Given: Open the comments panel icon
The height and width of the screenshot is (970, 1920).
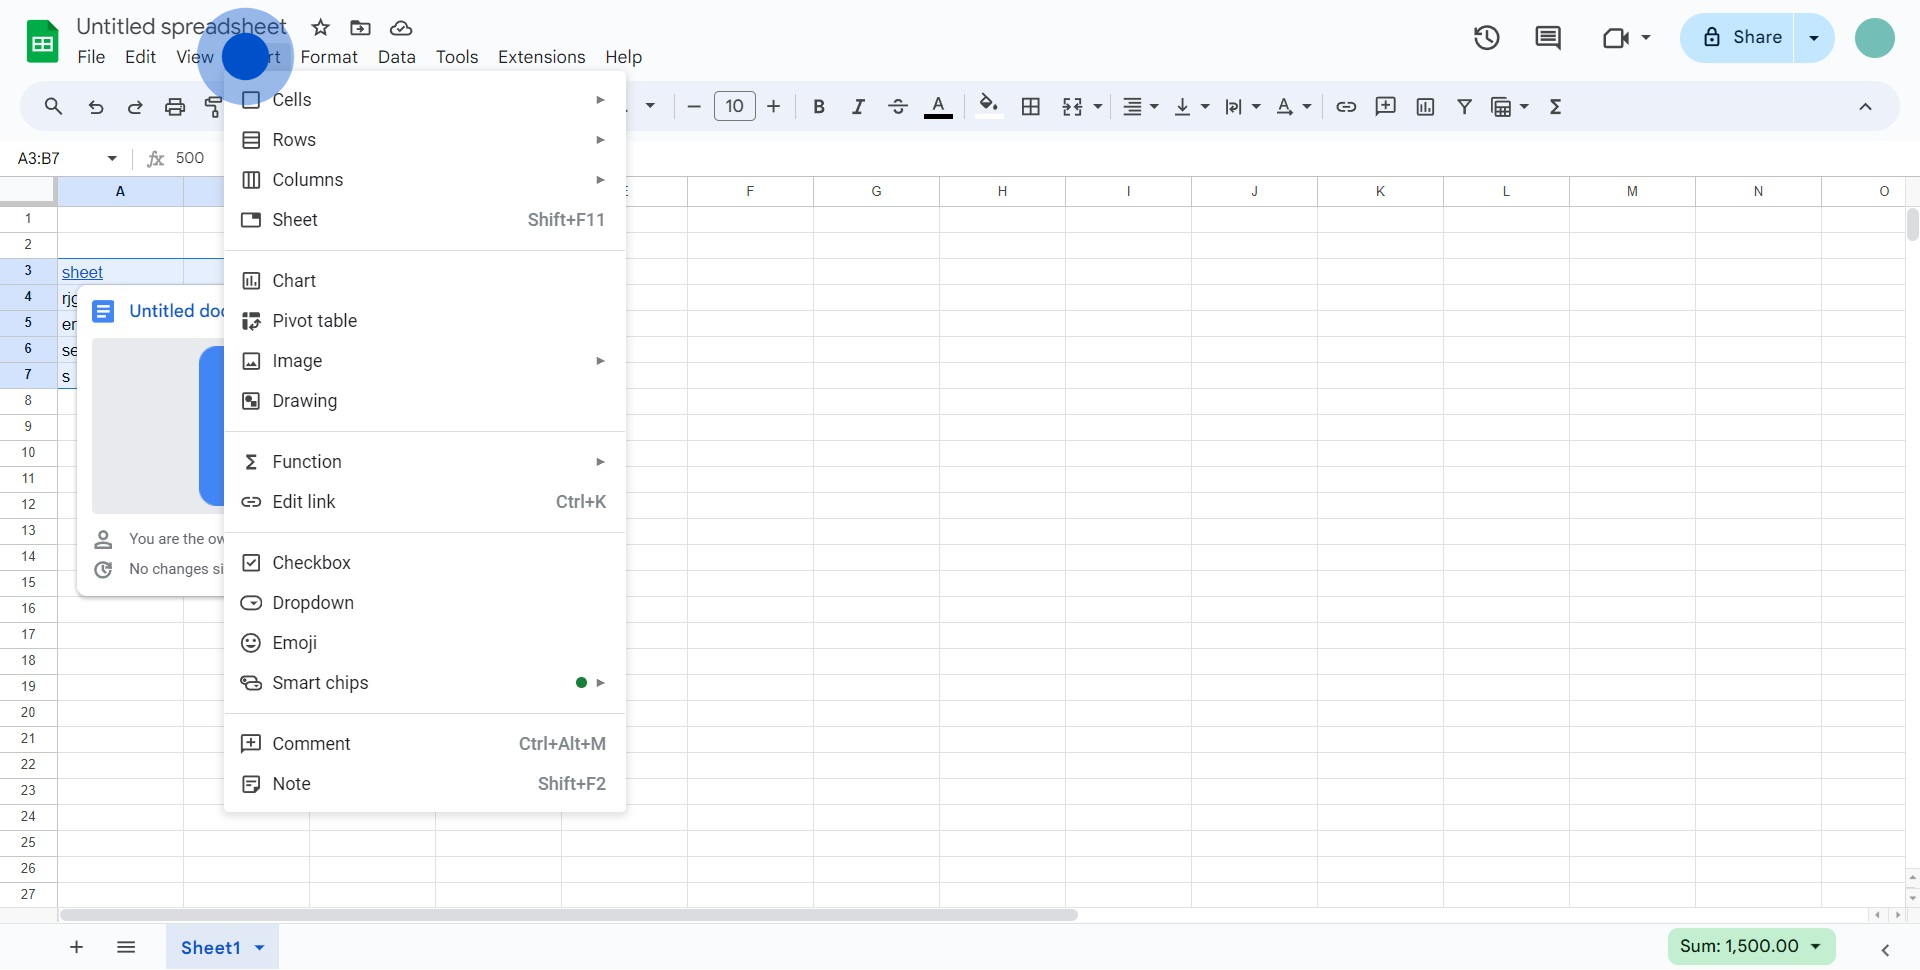Looking at the screenshot, I should [1547, 38].
